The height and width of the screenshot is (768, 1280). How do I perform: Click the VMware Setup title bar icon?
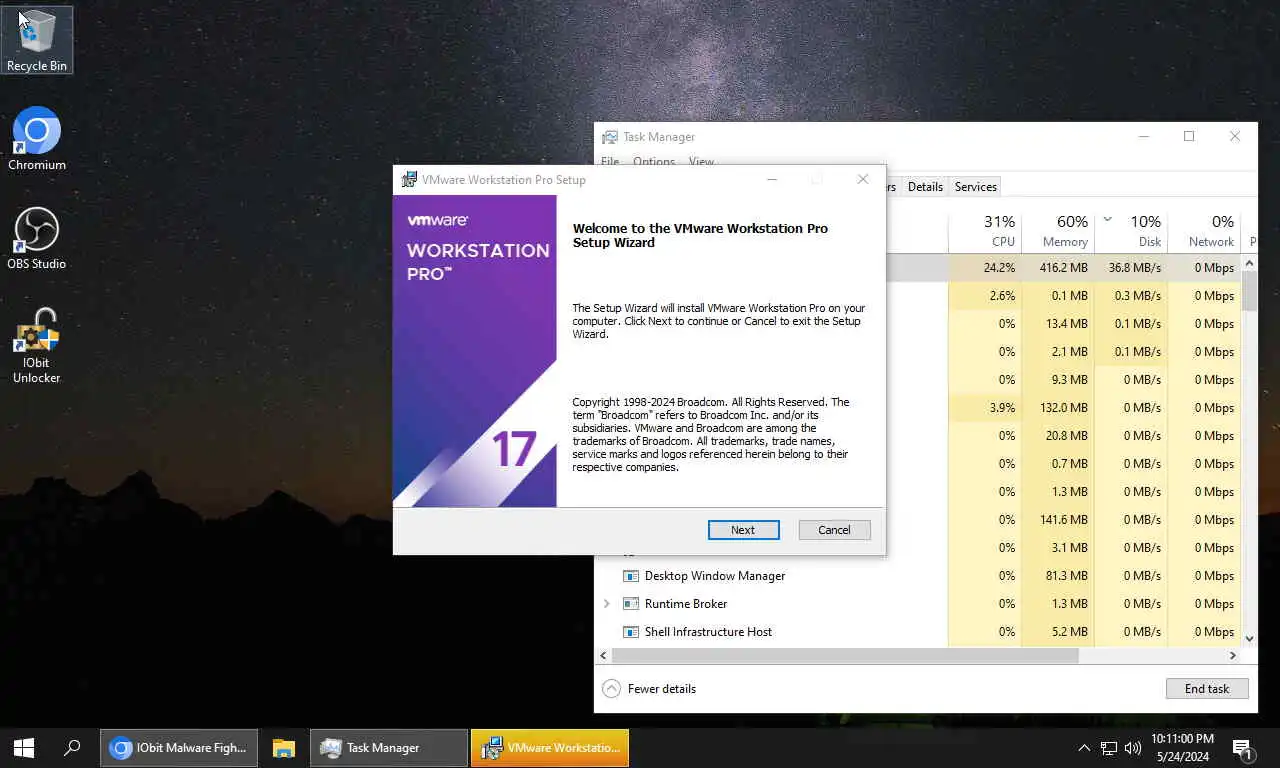(409, 180)
